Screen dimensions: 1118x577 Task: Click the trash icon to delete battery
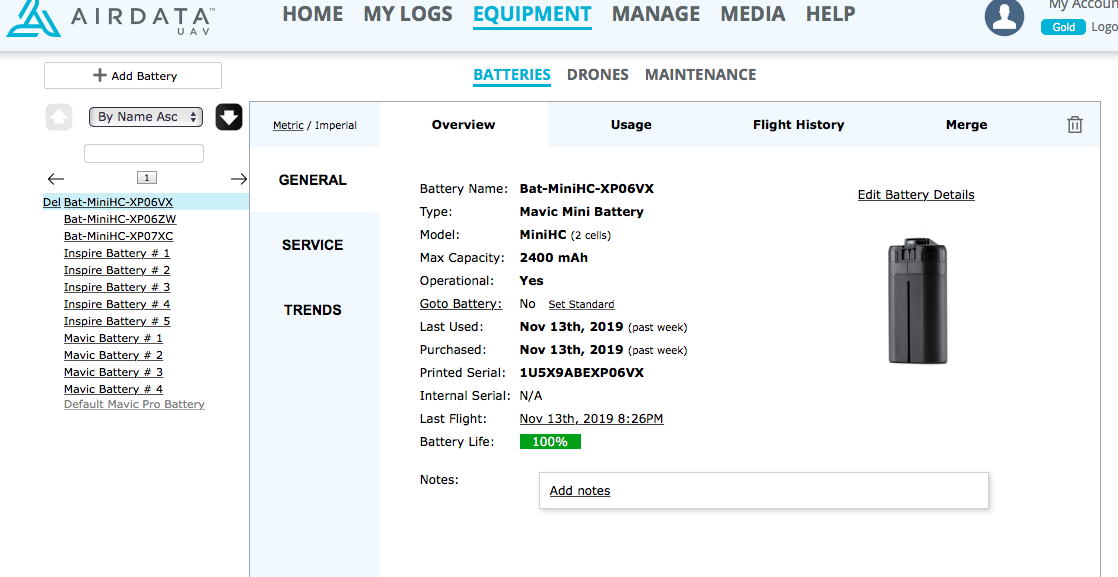coord(1074,125)
